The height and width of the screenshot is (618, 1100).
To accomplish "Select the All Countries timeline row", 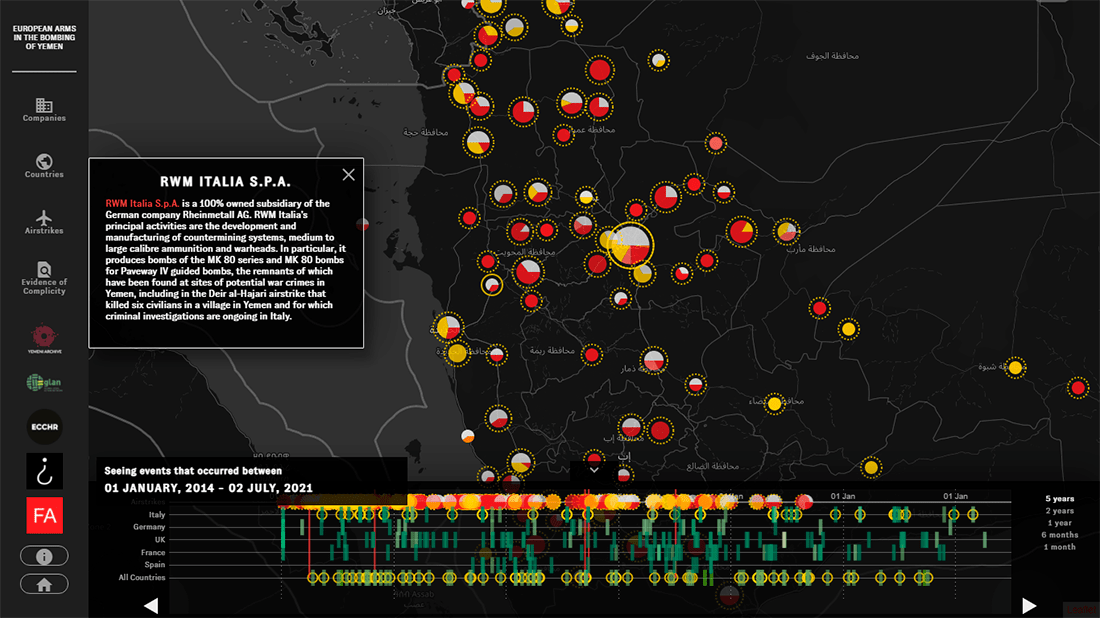I will [142, 577].
